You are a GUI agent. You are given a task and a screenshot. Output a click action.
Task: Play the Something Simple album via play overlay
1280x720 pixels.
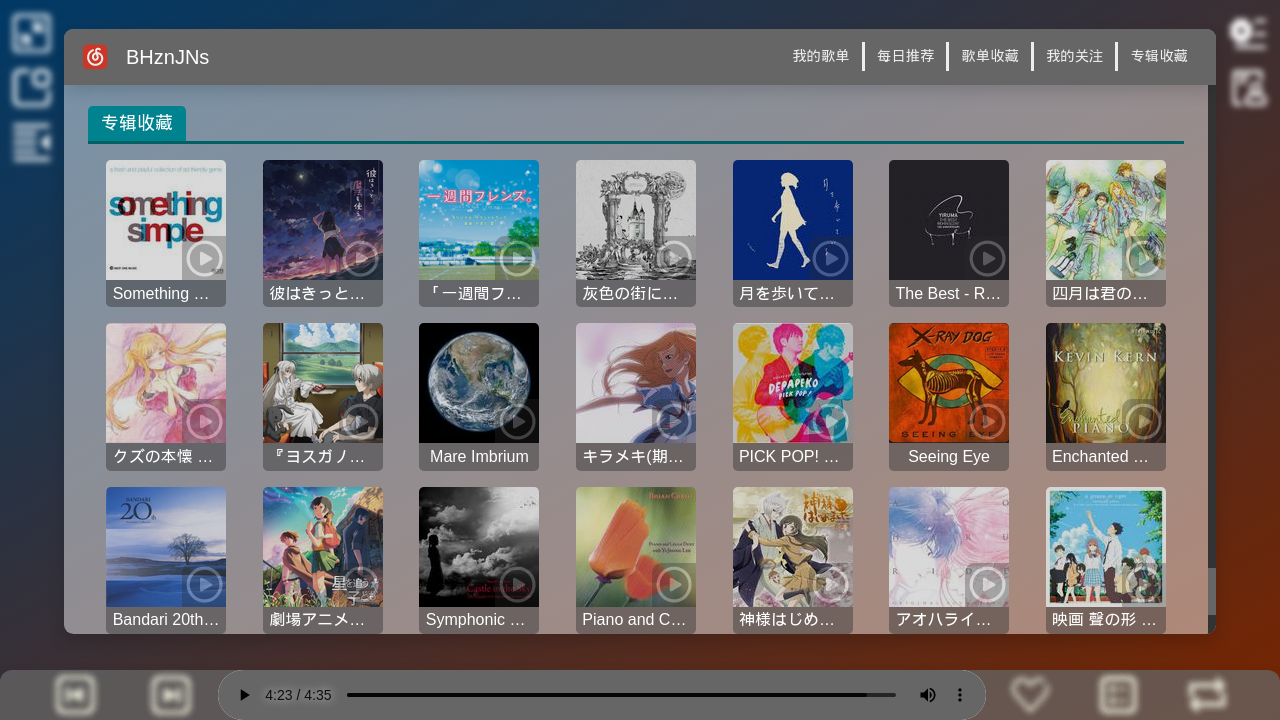[x=204, y=258]
